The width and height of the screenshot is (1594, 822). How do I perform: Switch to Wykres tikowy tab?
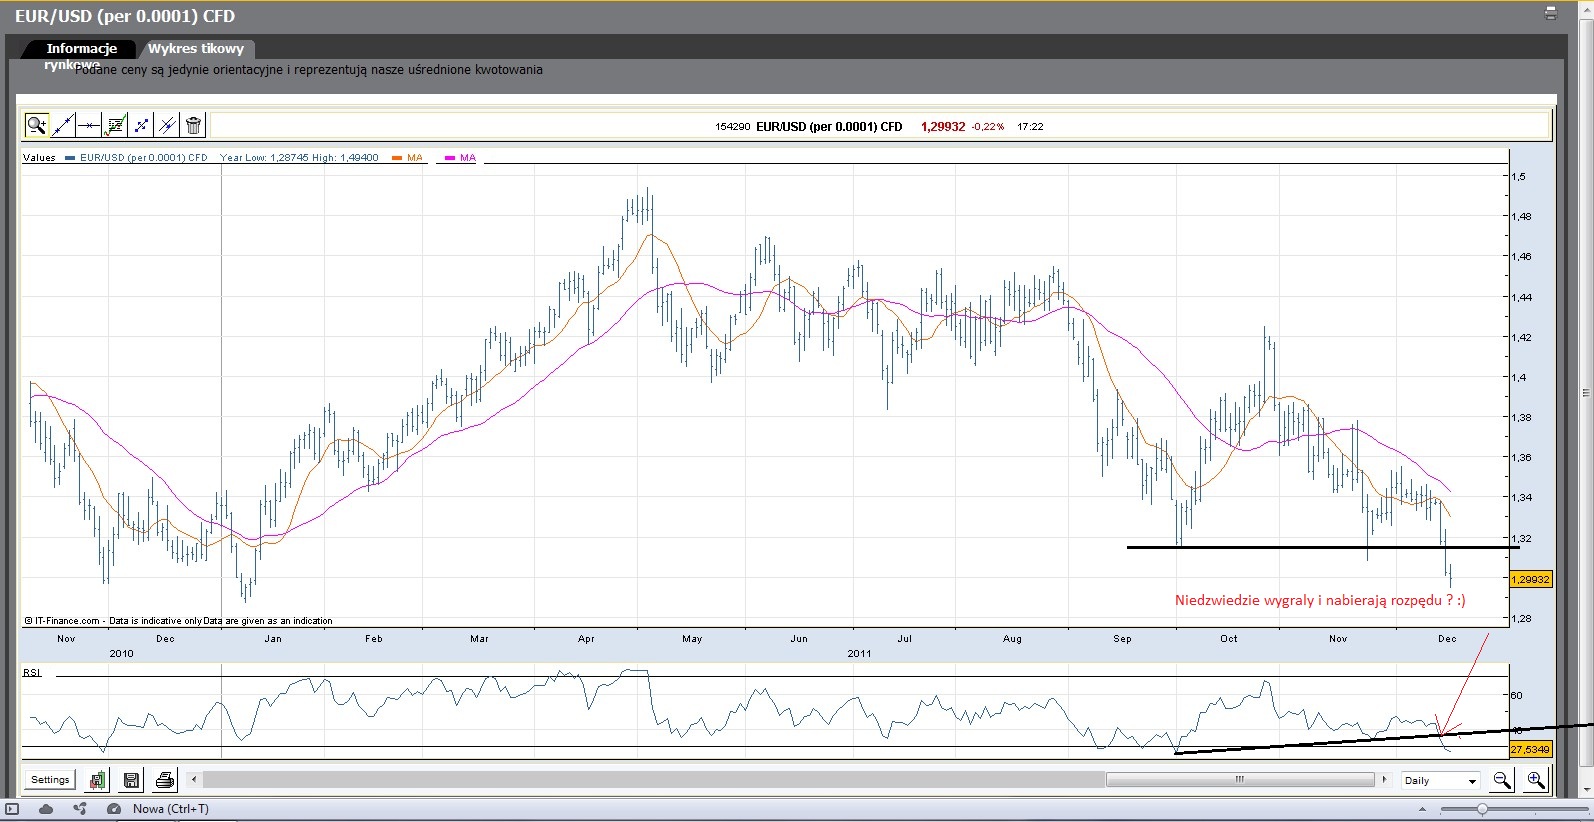[x=196, y=48]
